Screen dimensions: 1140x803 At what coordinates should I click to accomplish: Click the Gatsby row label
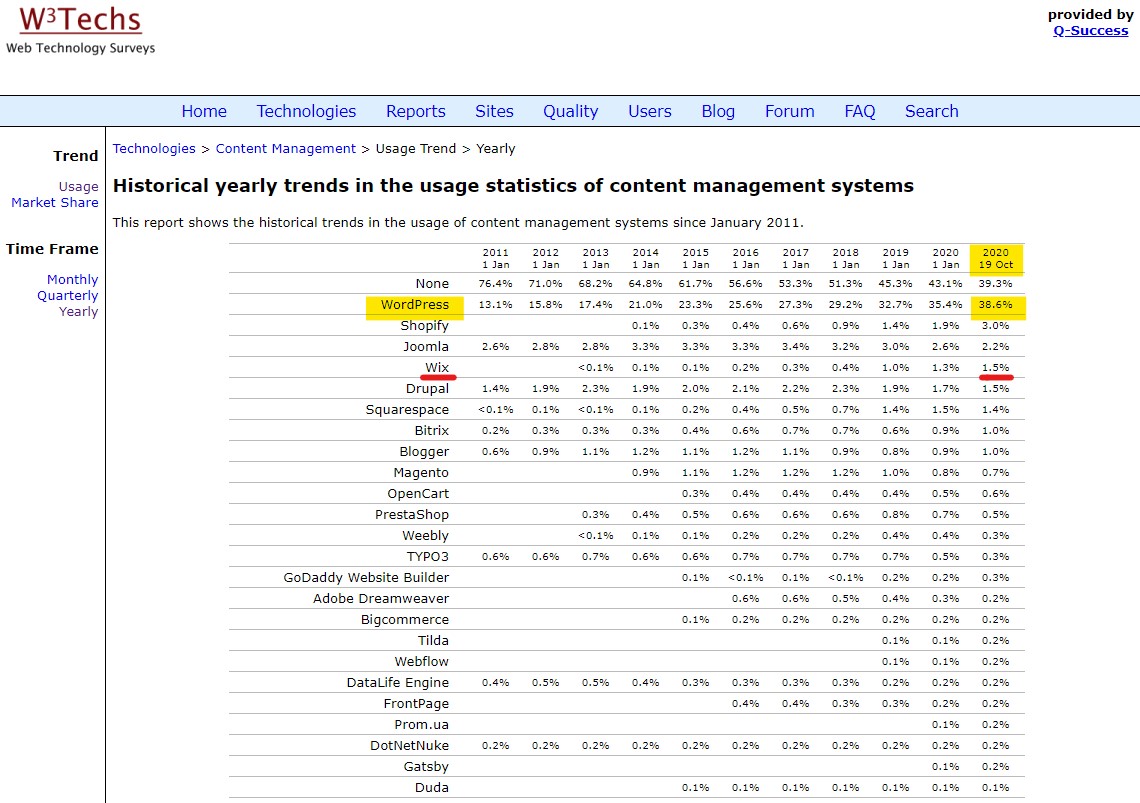(x=426, y=767)
